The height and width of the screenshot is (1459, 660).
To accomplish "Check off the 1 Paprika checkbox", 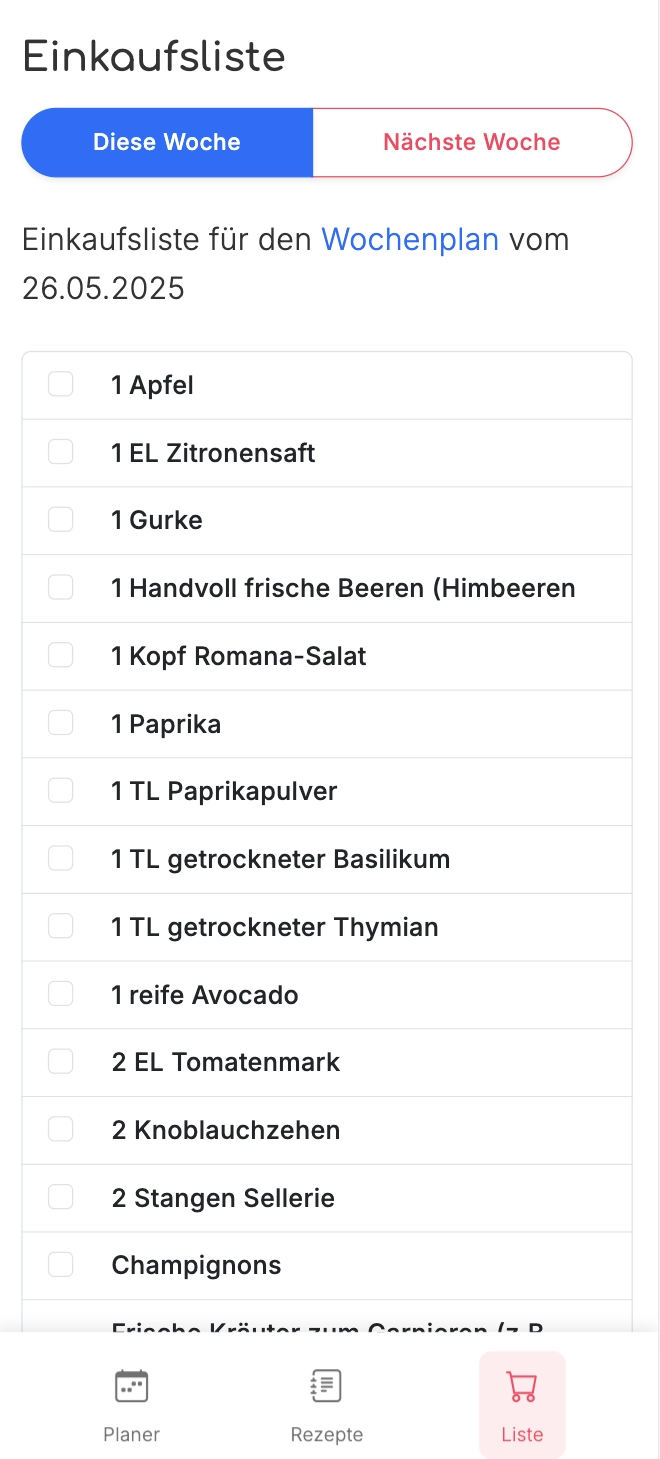I will pos(61,723).
